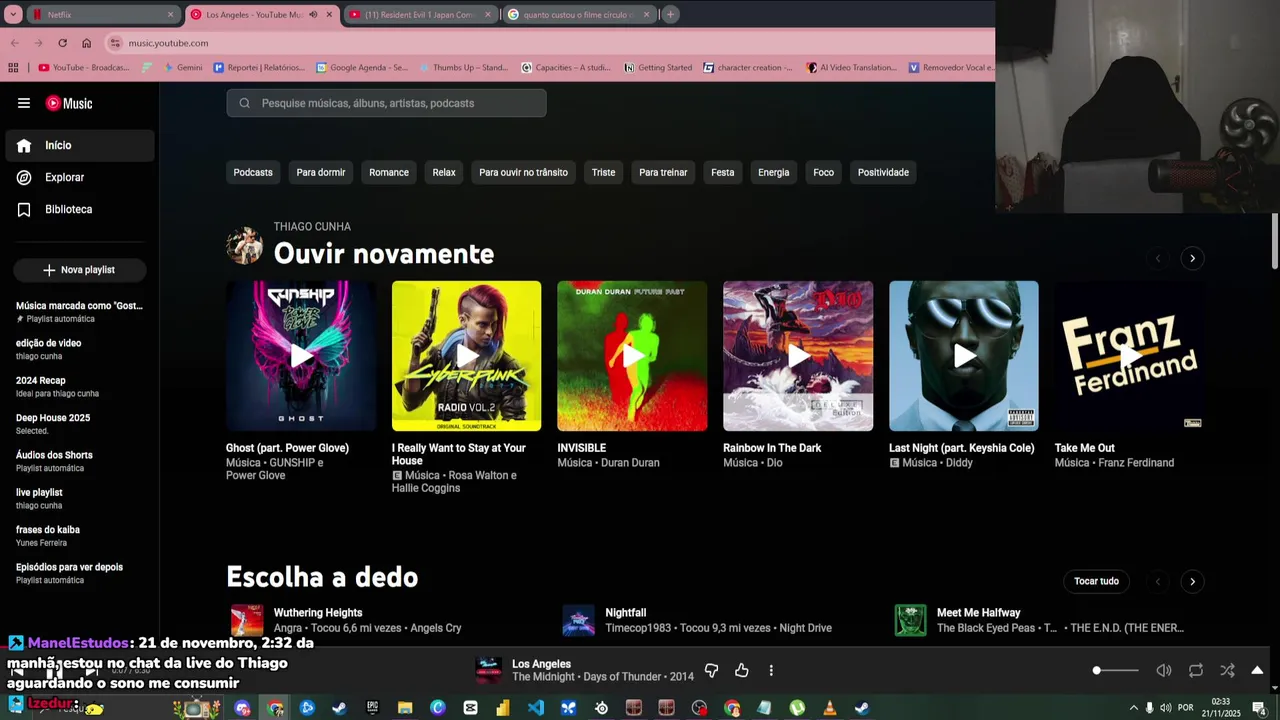
Task: Reload the page
Action: [62, 43]
